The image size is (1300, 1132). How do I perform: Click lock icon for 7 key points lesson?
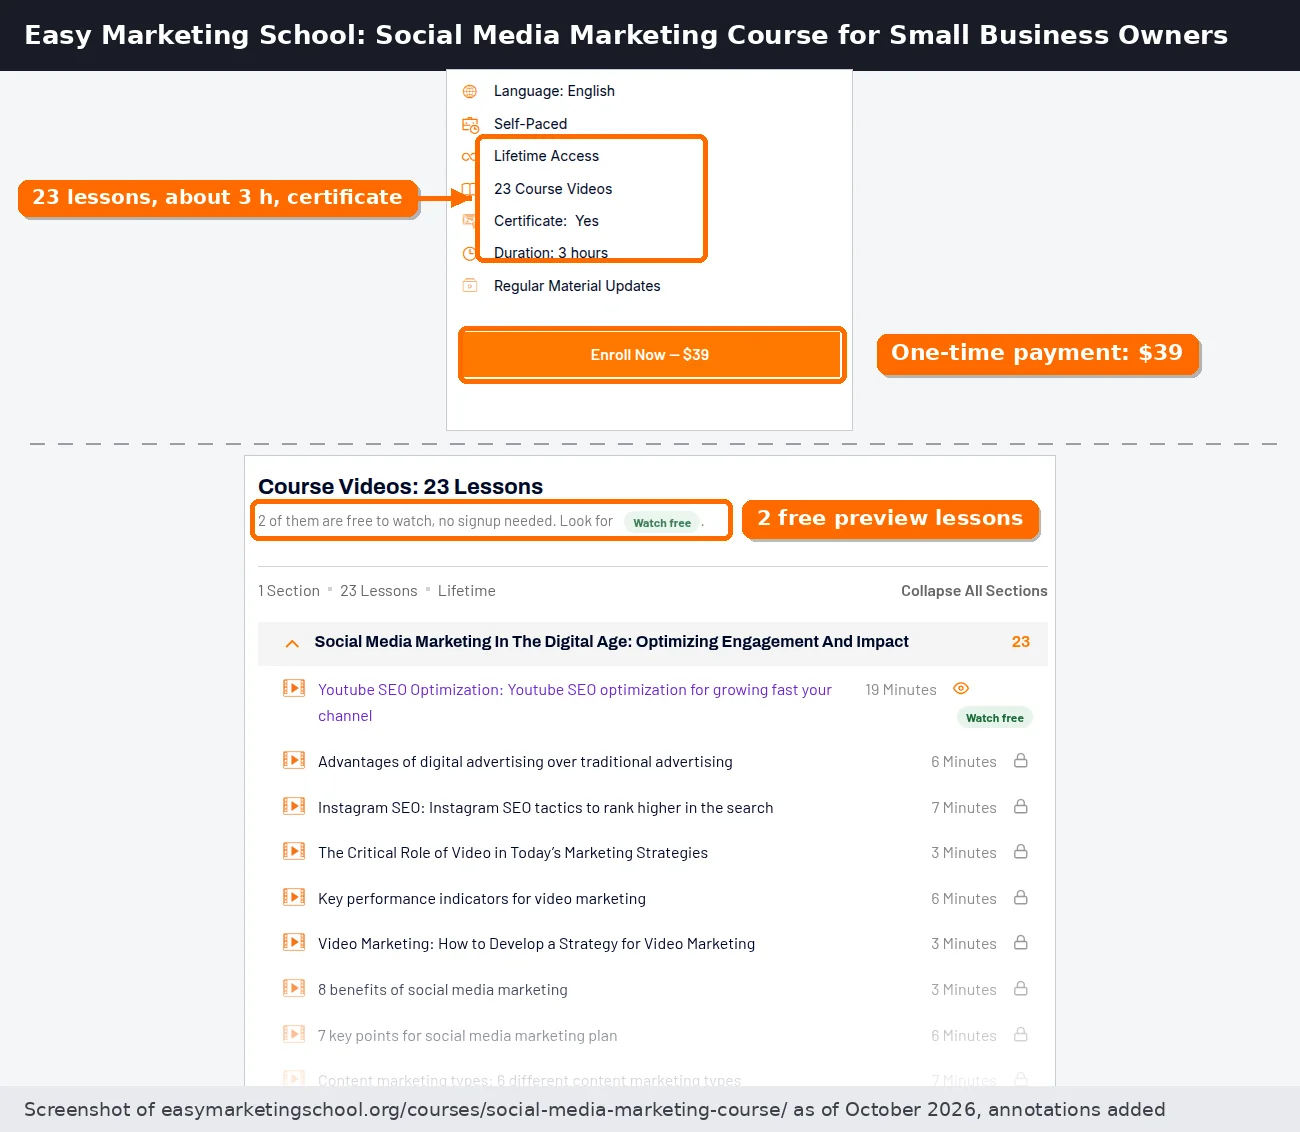[x=1021, y=1035]
